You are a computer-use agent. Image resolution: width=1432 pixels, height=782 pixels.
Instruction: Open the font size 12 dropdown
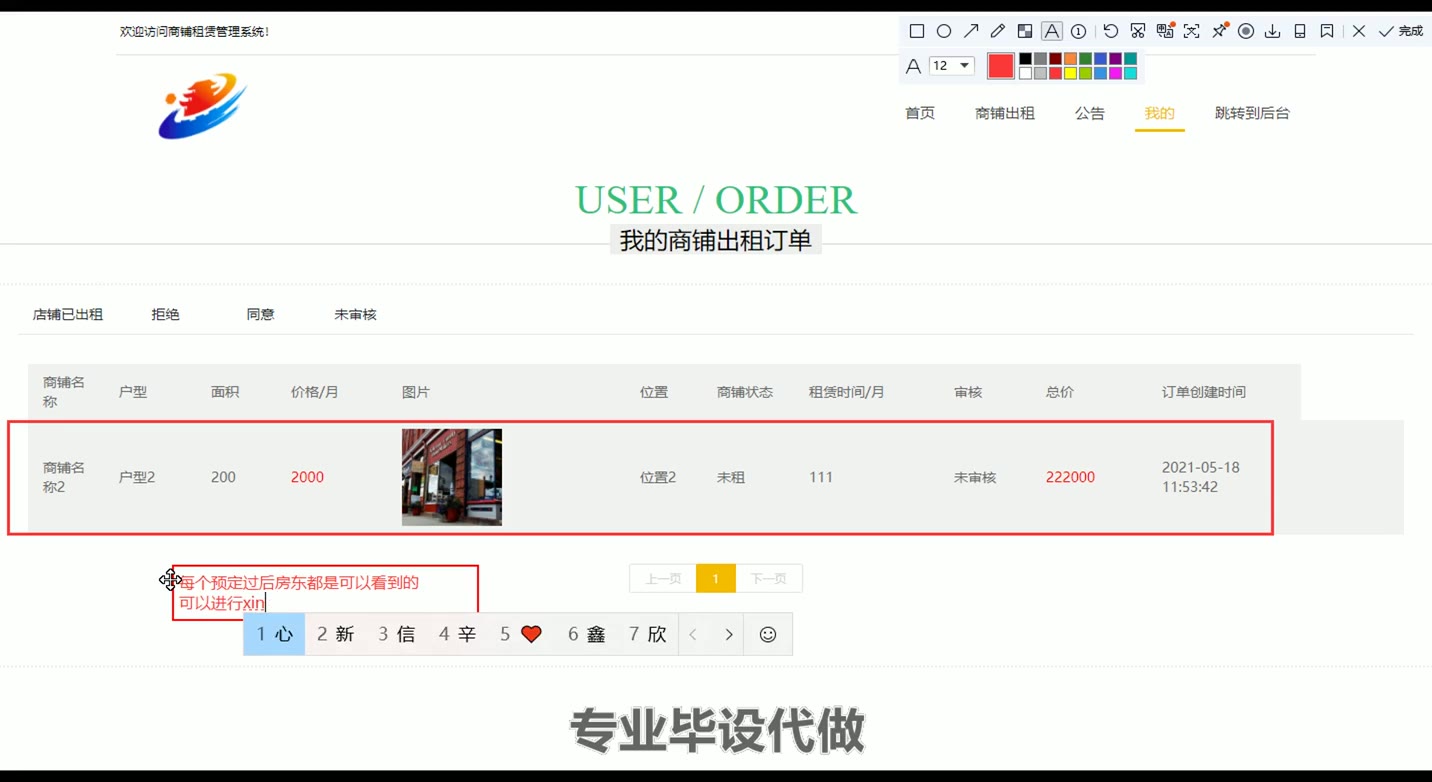951,66
